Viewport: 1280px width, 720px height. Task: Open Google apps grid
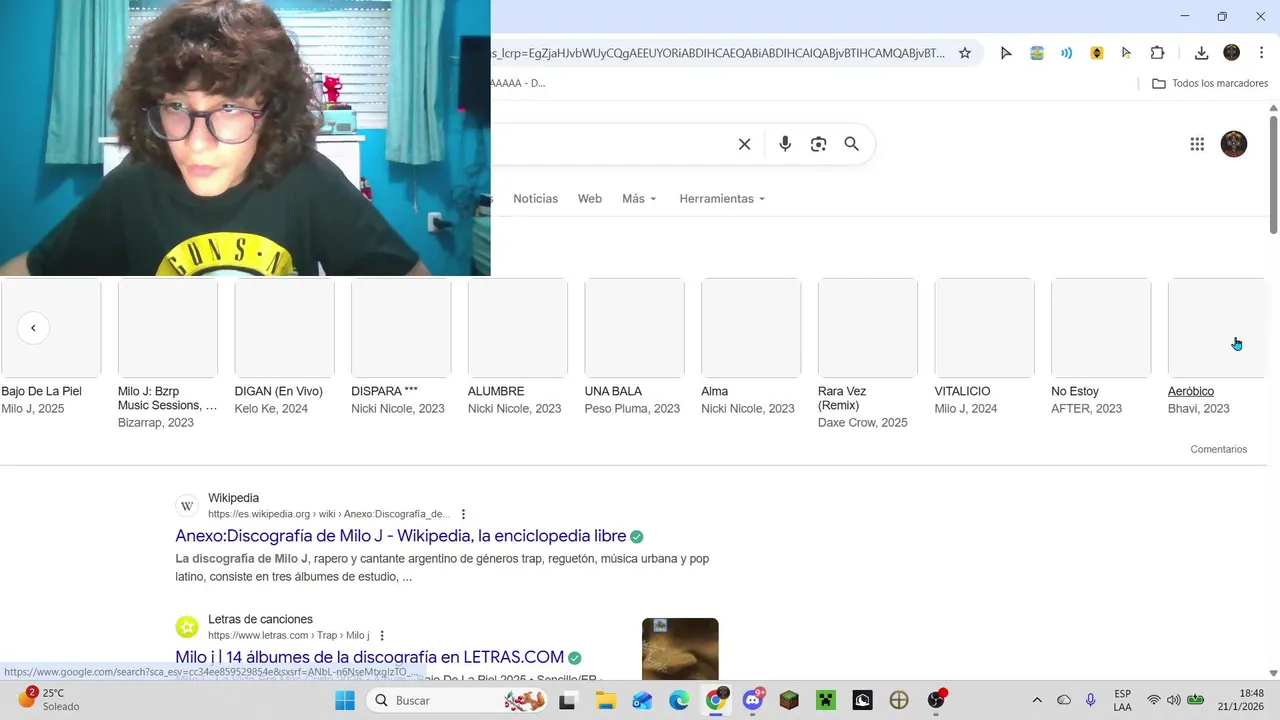[1197, 144]
